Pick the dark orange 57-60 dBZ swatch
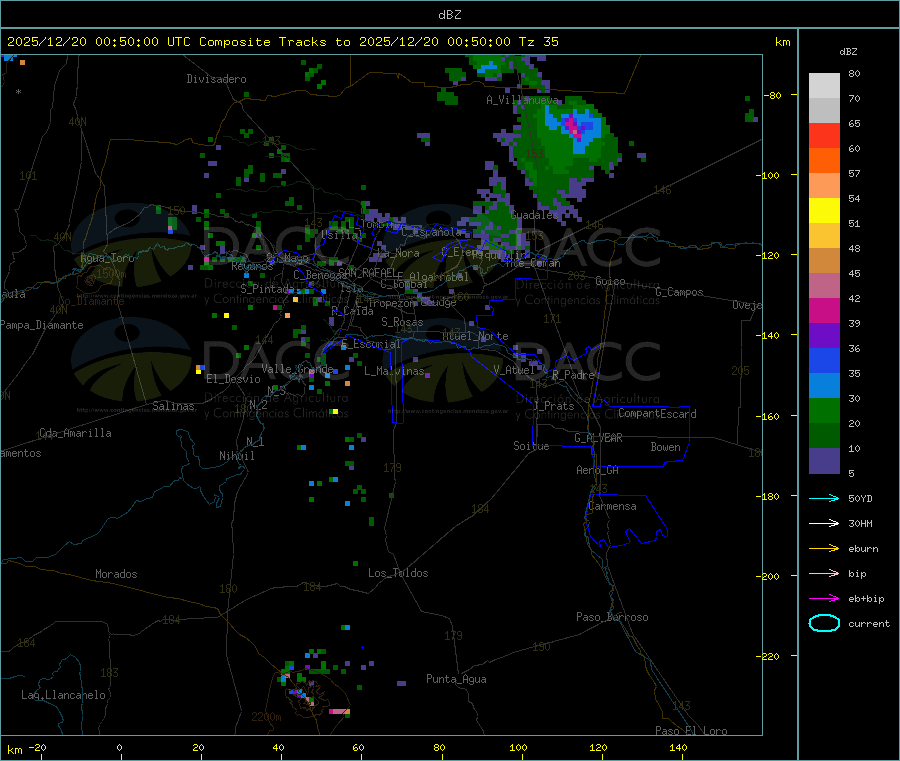 (x=824, y=161)
